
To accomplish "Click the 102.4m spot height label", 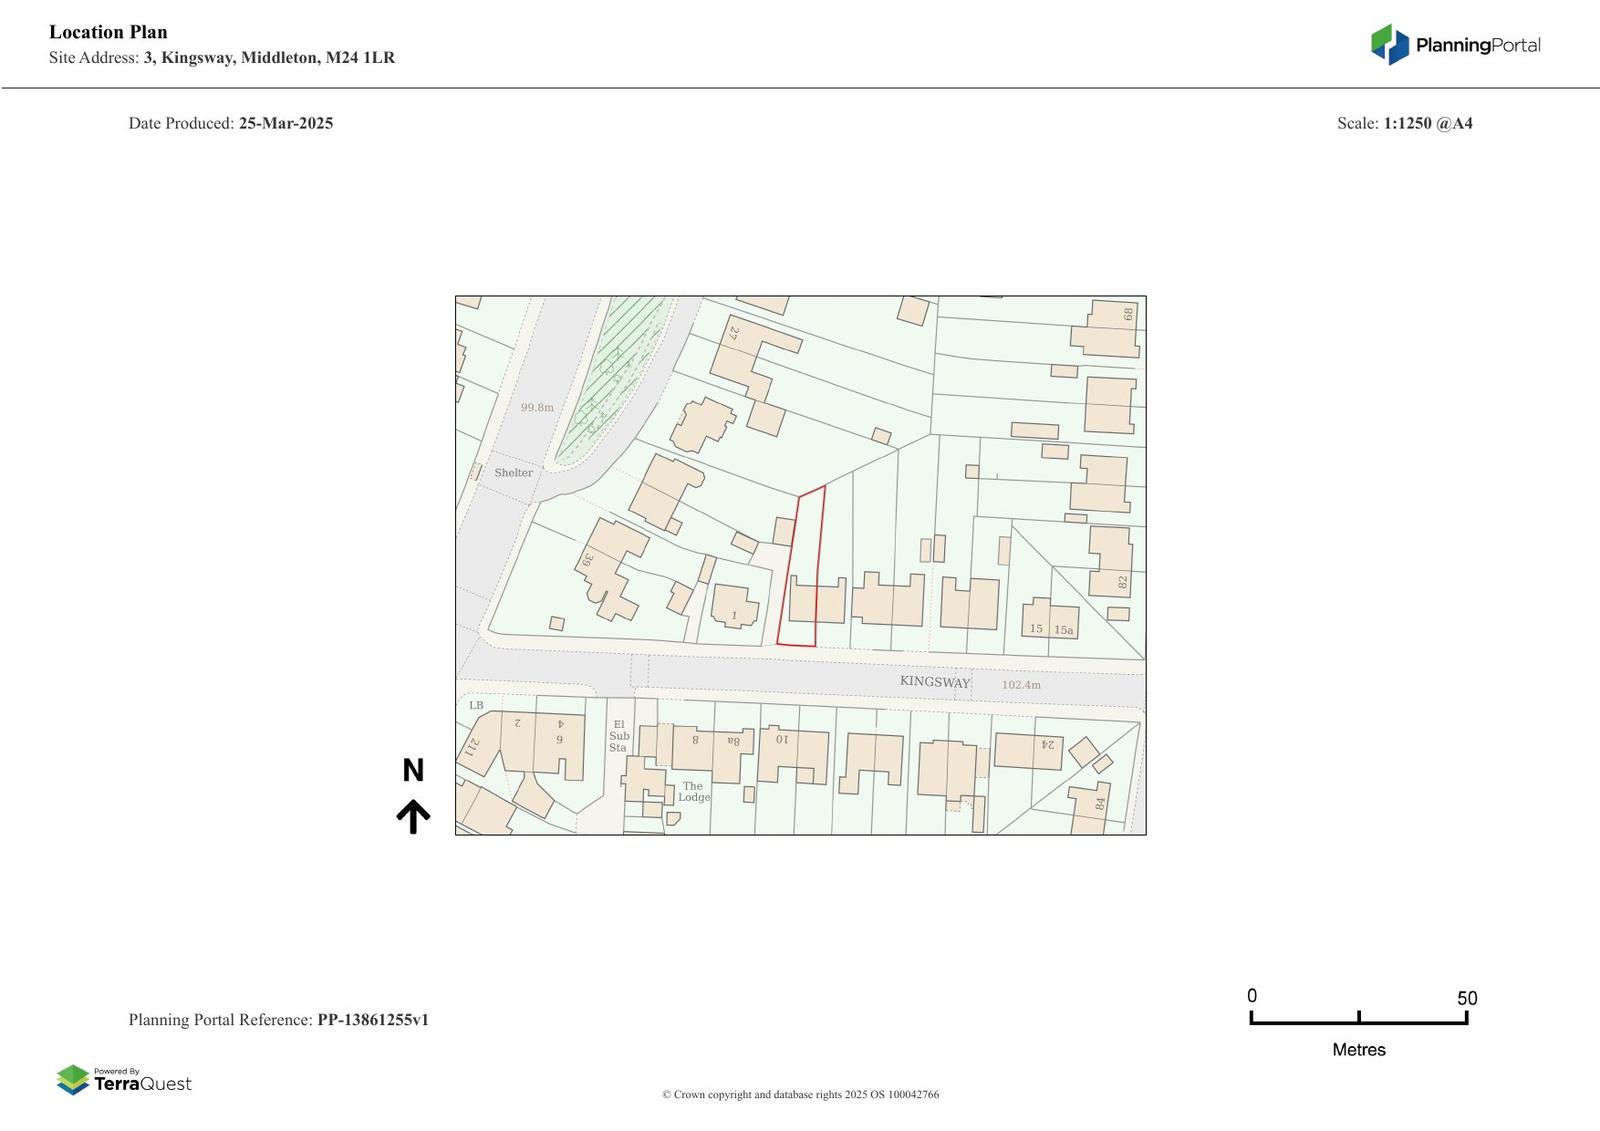I will 1021,685.
